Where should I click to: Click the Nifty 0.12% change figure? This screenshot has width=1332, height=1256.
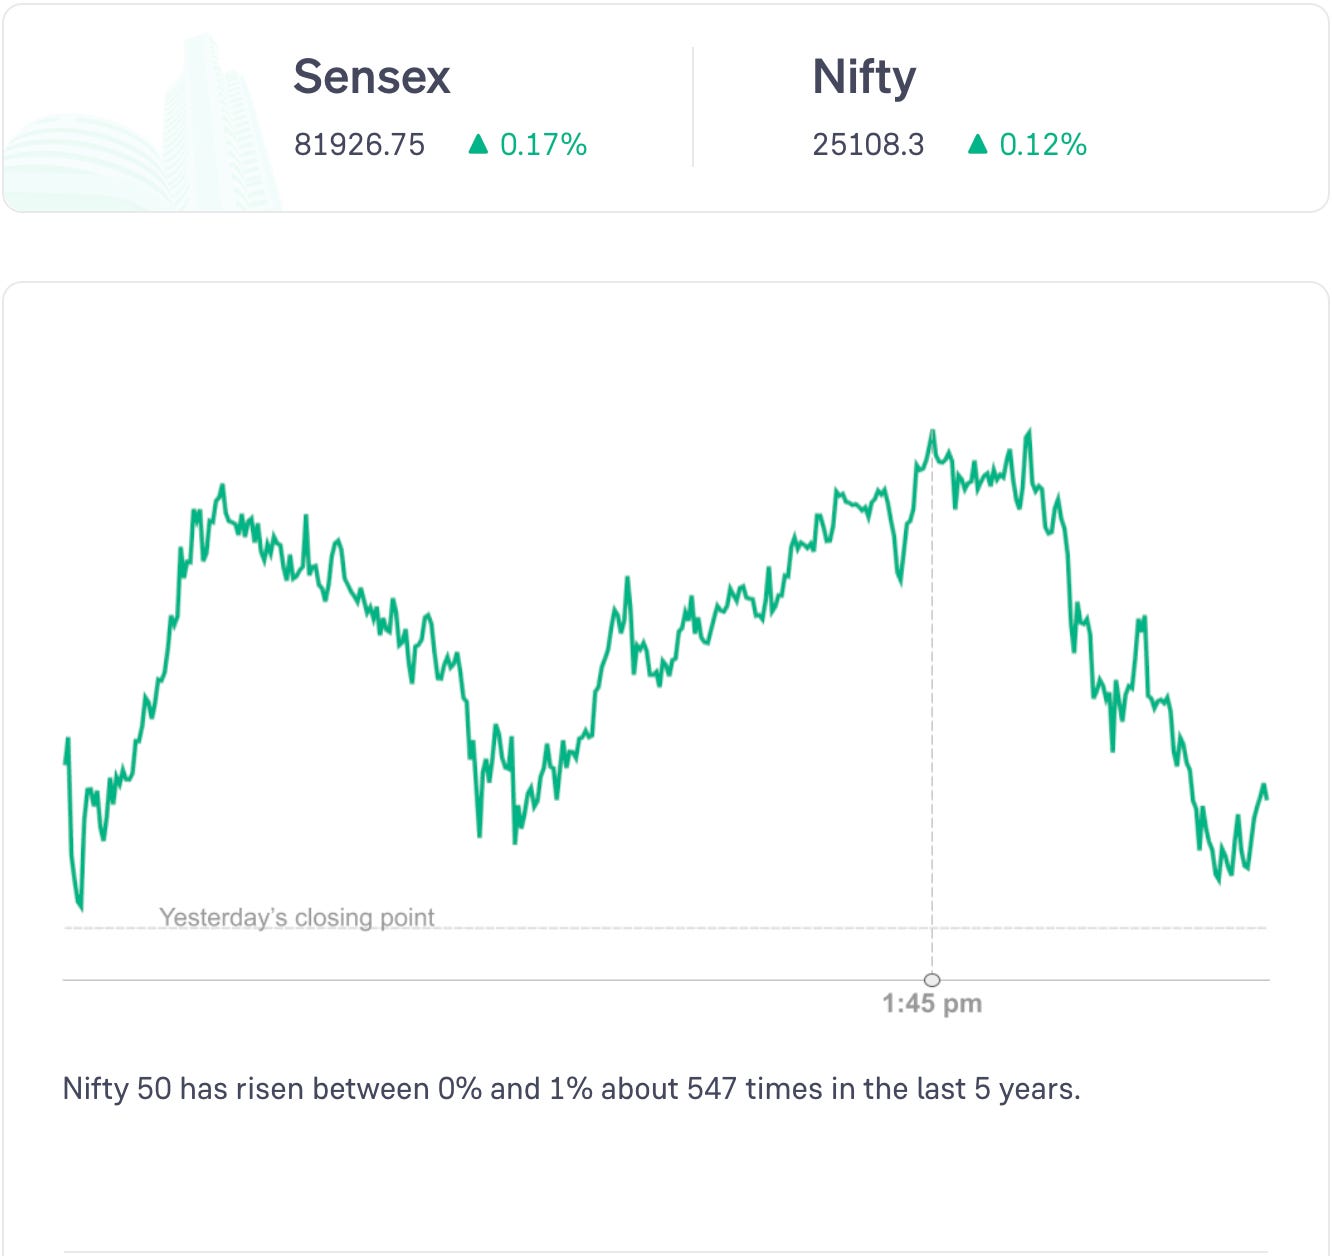pyautogui.click(x=1043, y=145)
